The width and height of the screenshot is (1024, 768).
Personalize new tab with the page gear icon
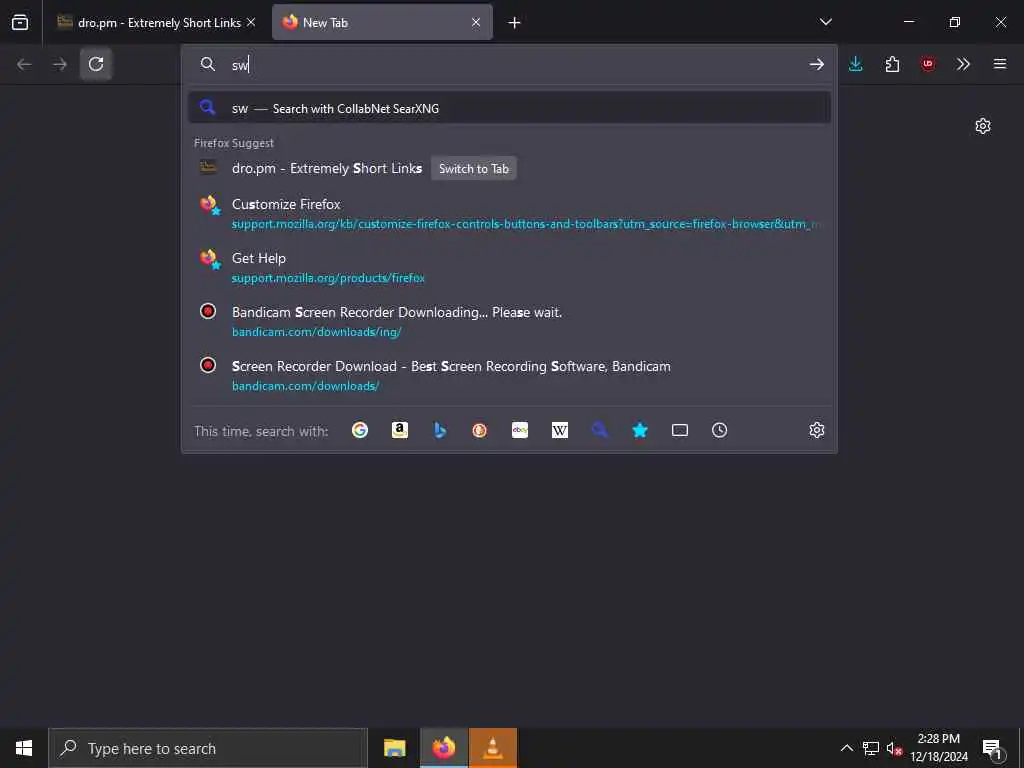tap(983, 126)
